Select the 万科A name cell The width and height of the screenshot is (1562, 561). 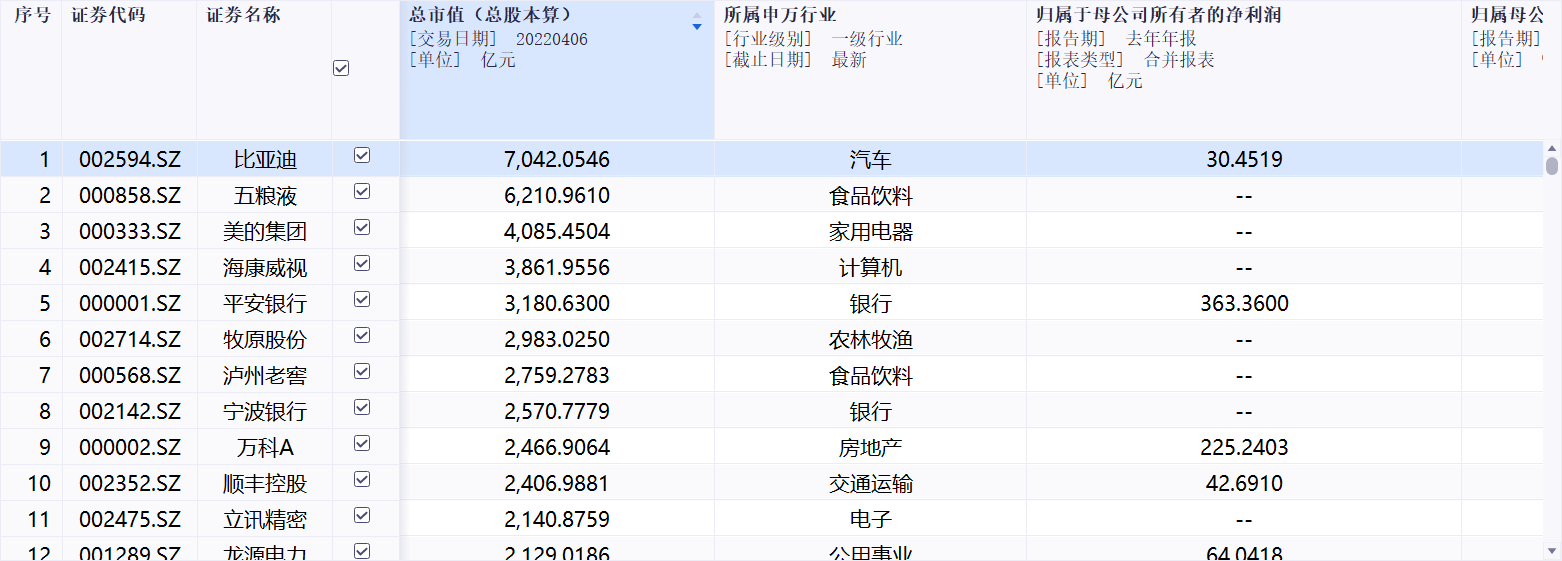[x=265, y=448]
